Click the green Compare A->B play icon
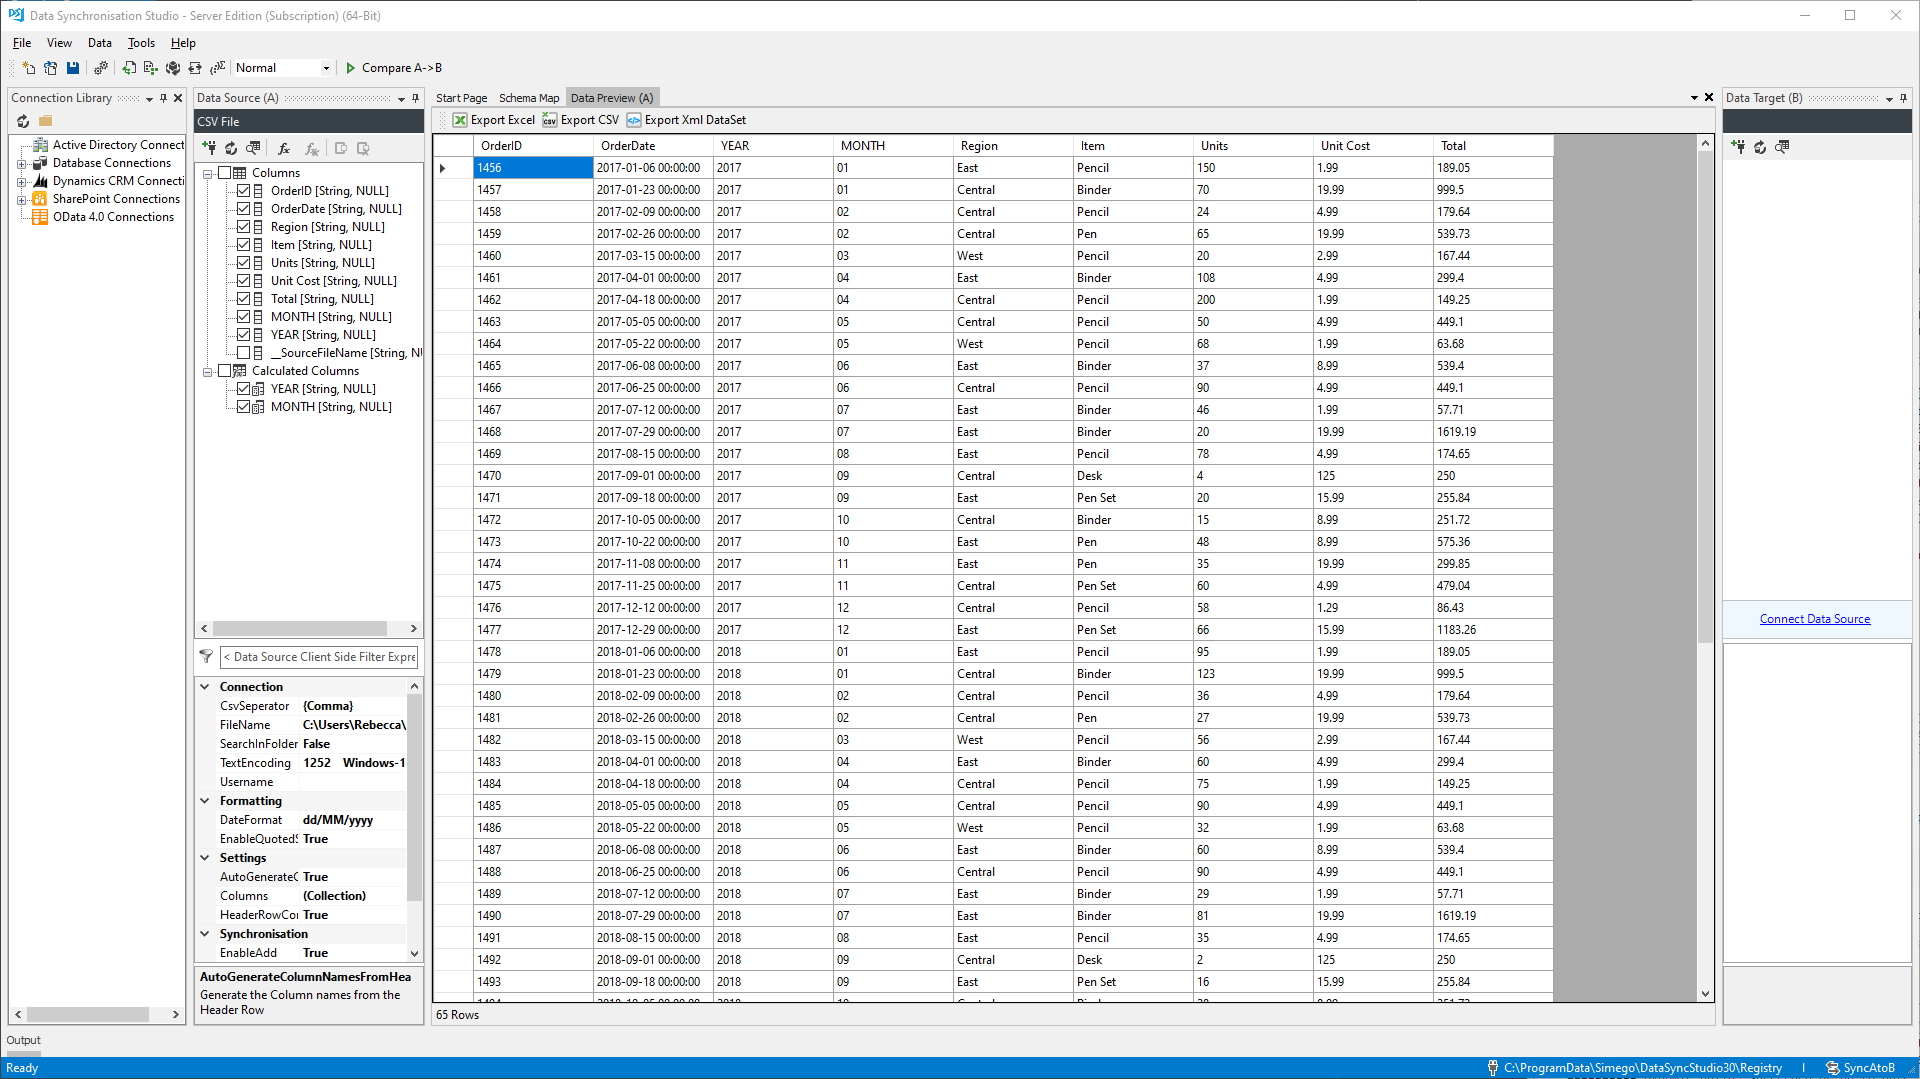The height and width of the screenshot is (1079, 1920). [x=351, y=68]
